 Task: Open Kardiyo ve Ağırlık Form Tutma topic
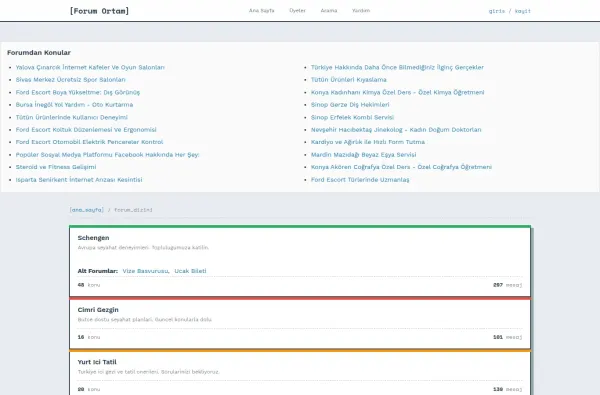368,142
